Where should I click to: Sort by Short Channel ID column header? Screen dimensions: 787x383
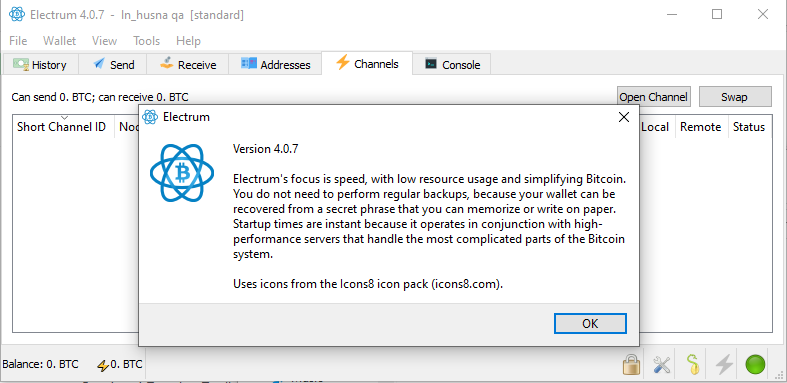[x=61, y=127]
